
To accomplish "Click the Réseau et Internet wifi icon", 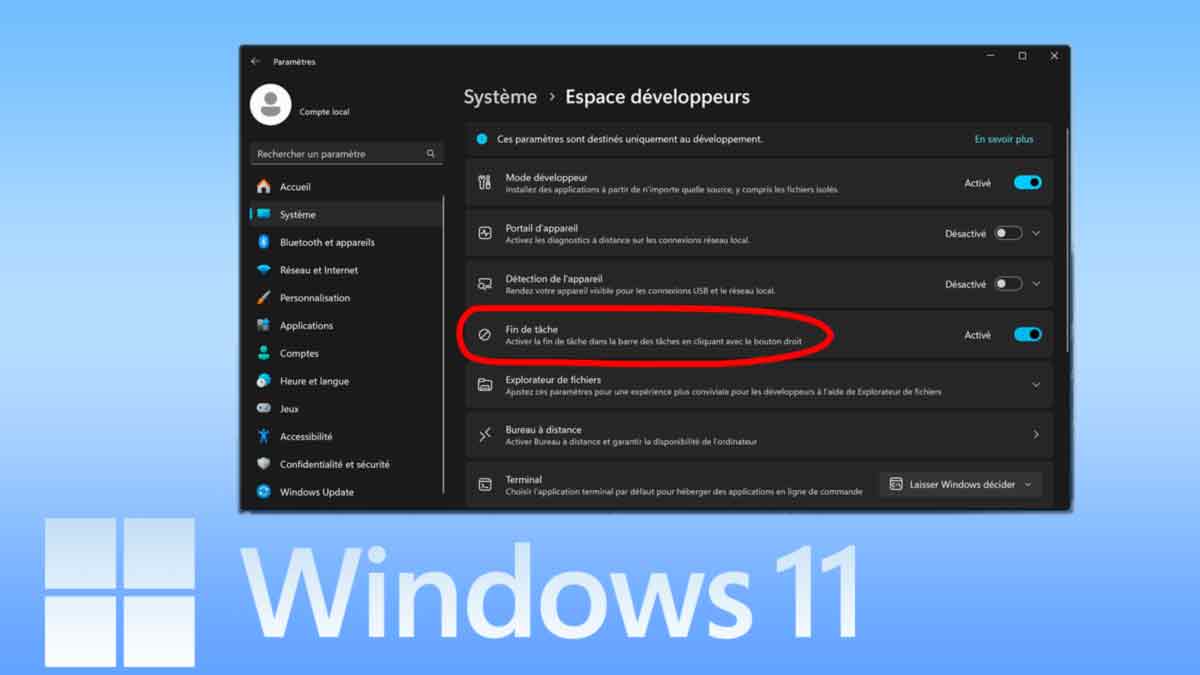I will click(264, 270).
